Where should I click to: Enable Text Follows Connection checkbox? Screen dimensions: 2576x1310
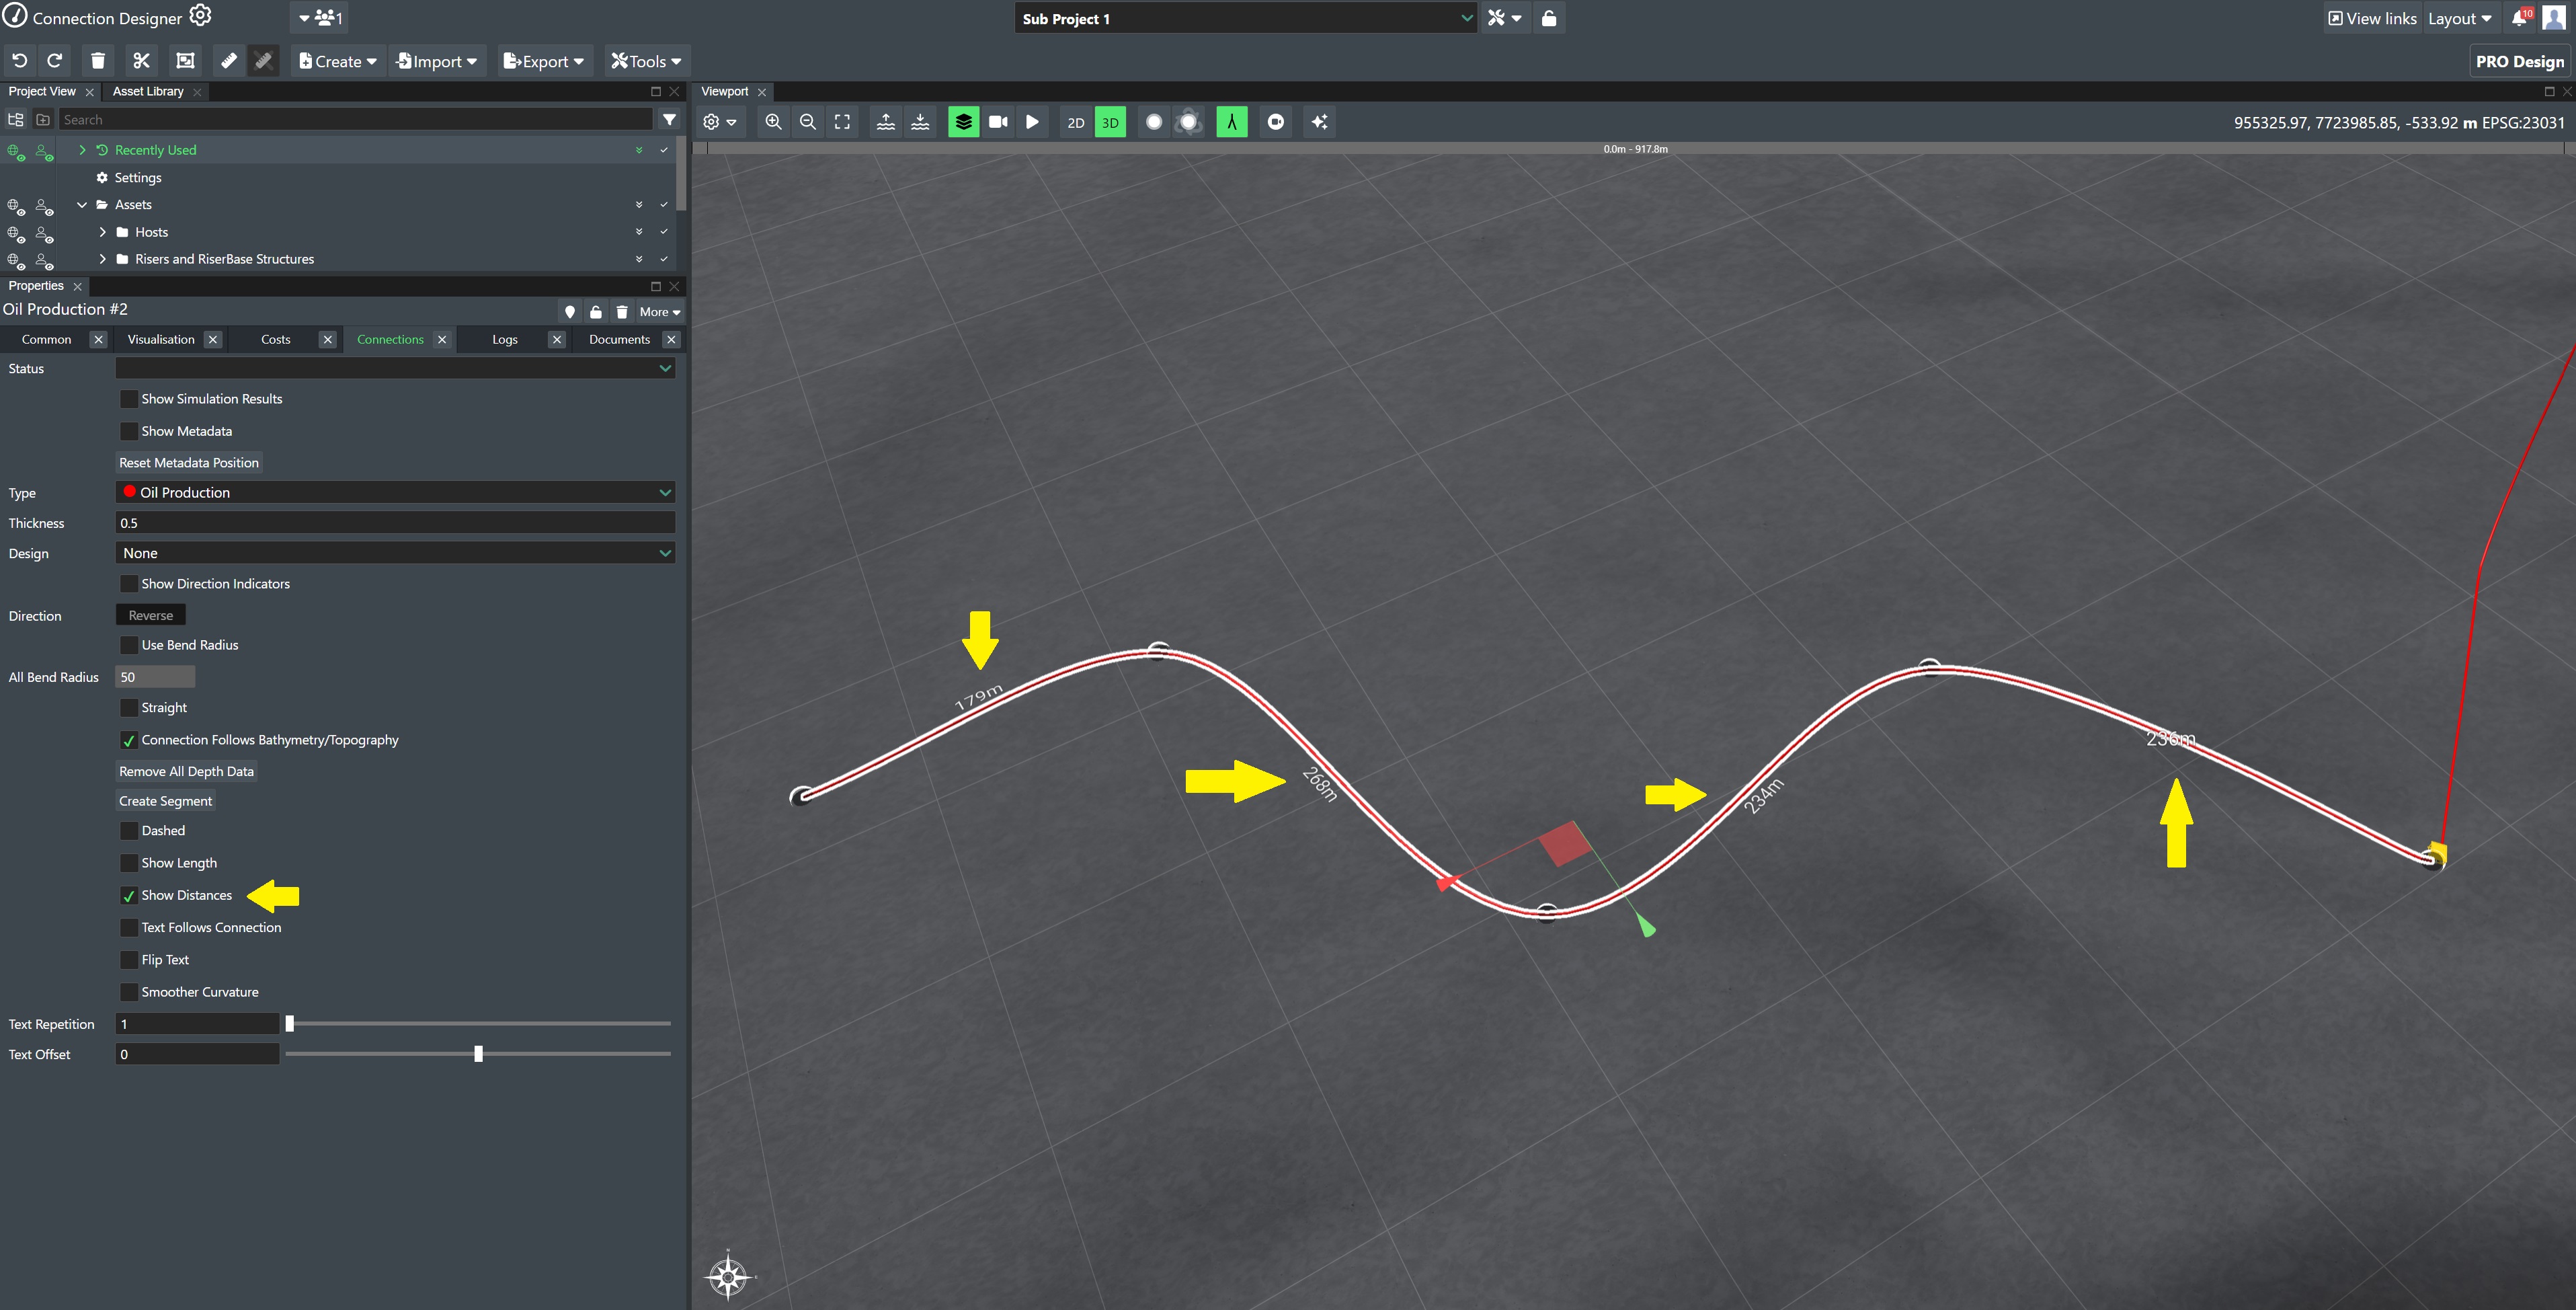point(129,928)
